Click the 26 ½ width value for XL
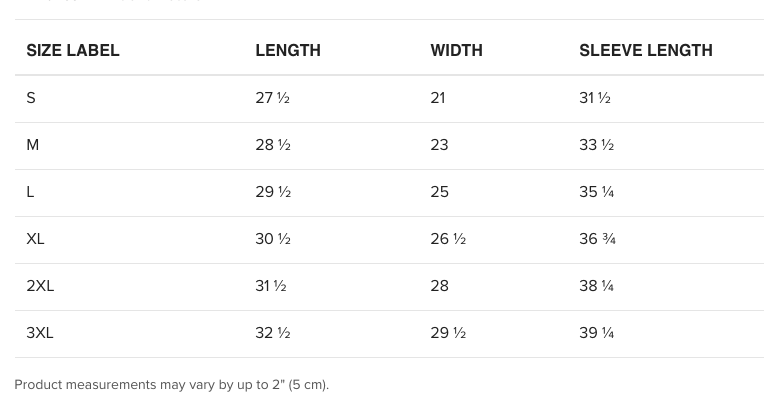 448,239
